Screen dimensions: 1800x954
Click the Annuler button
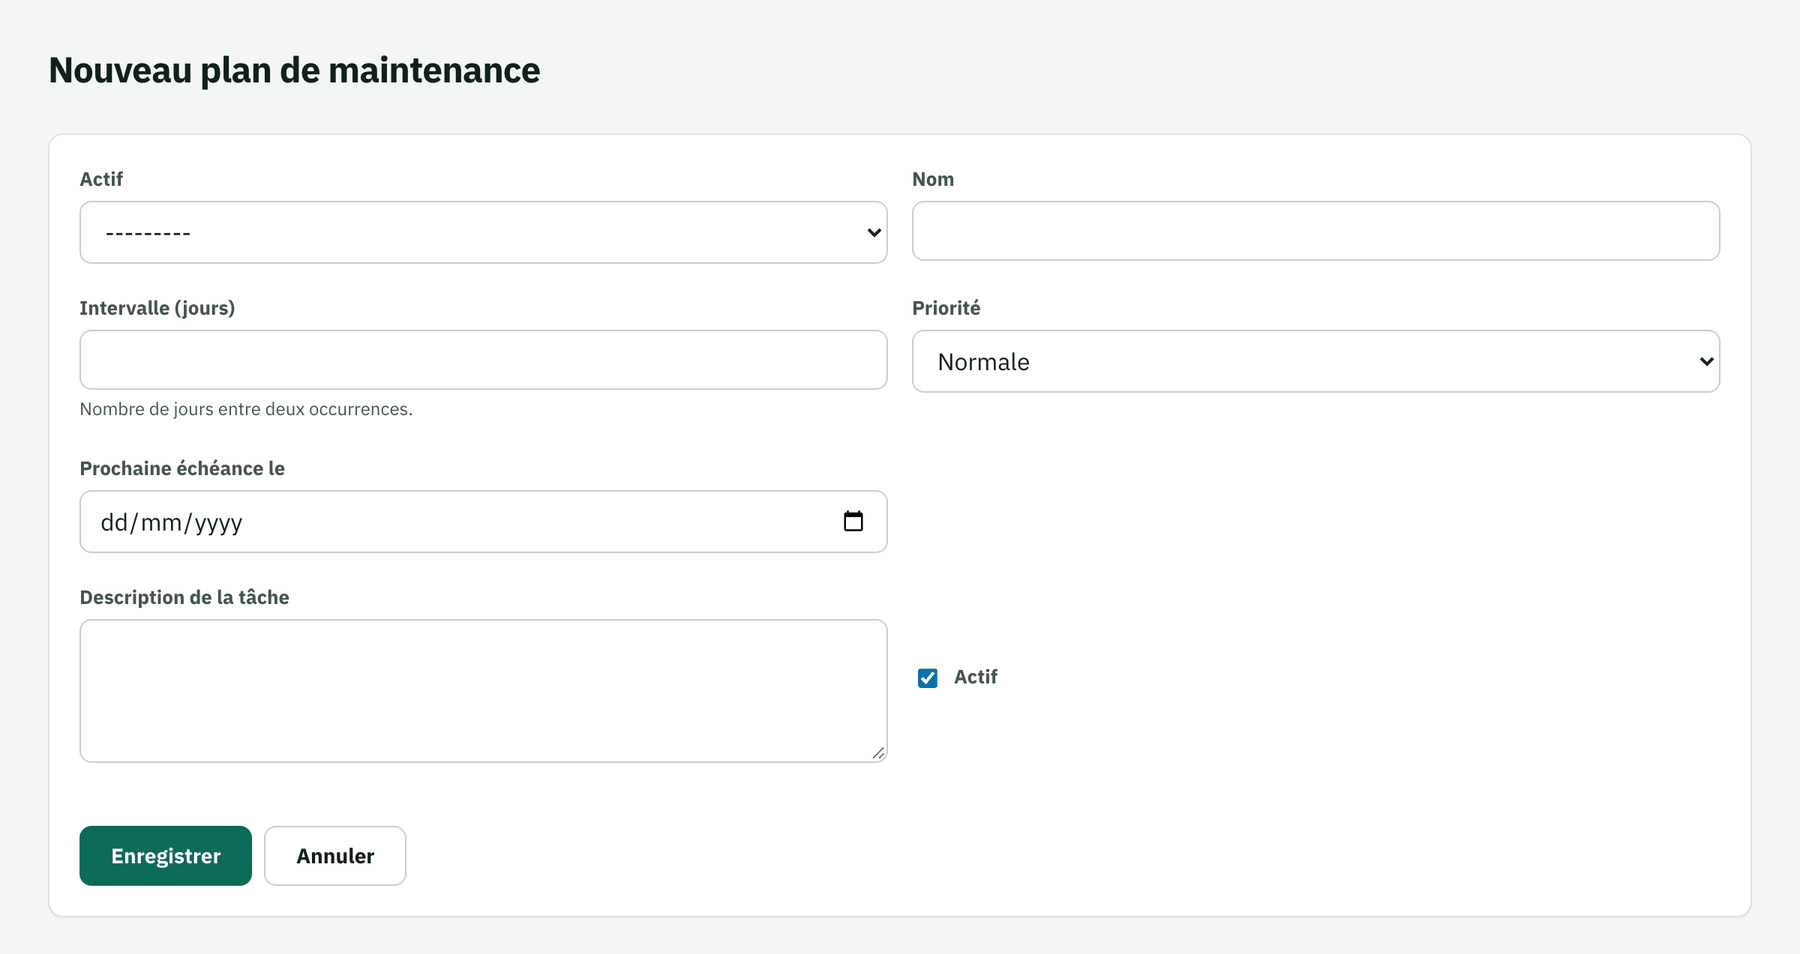[x=335, y=856]
